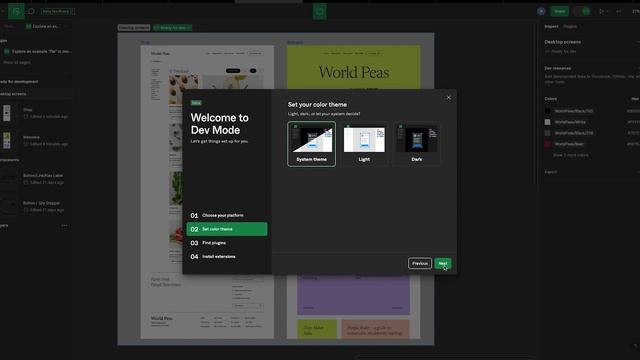This screenshot has height=360, width=640.
Task: Click the Next button in dialog
Action: tap(442, 263)
